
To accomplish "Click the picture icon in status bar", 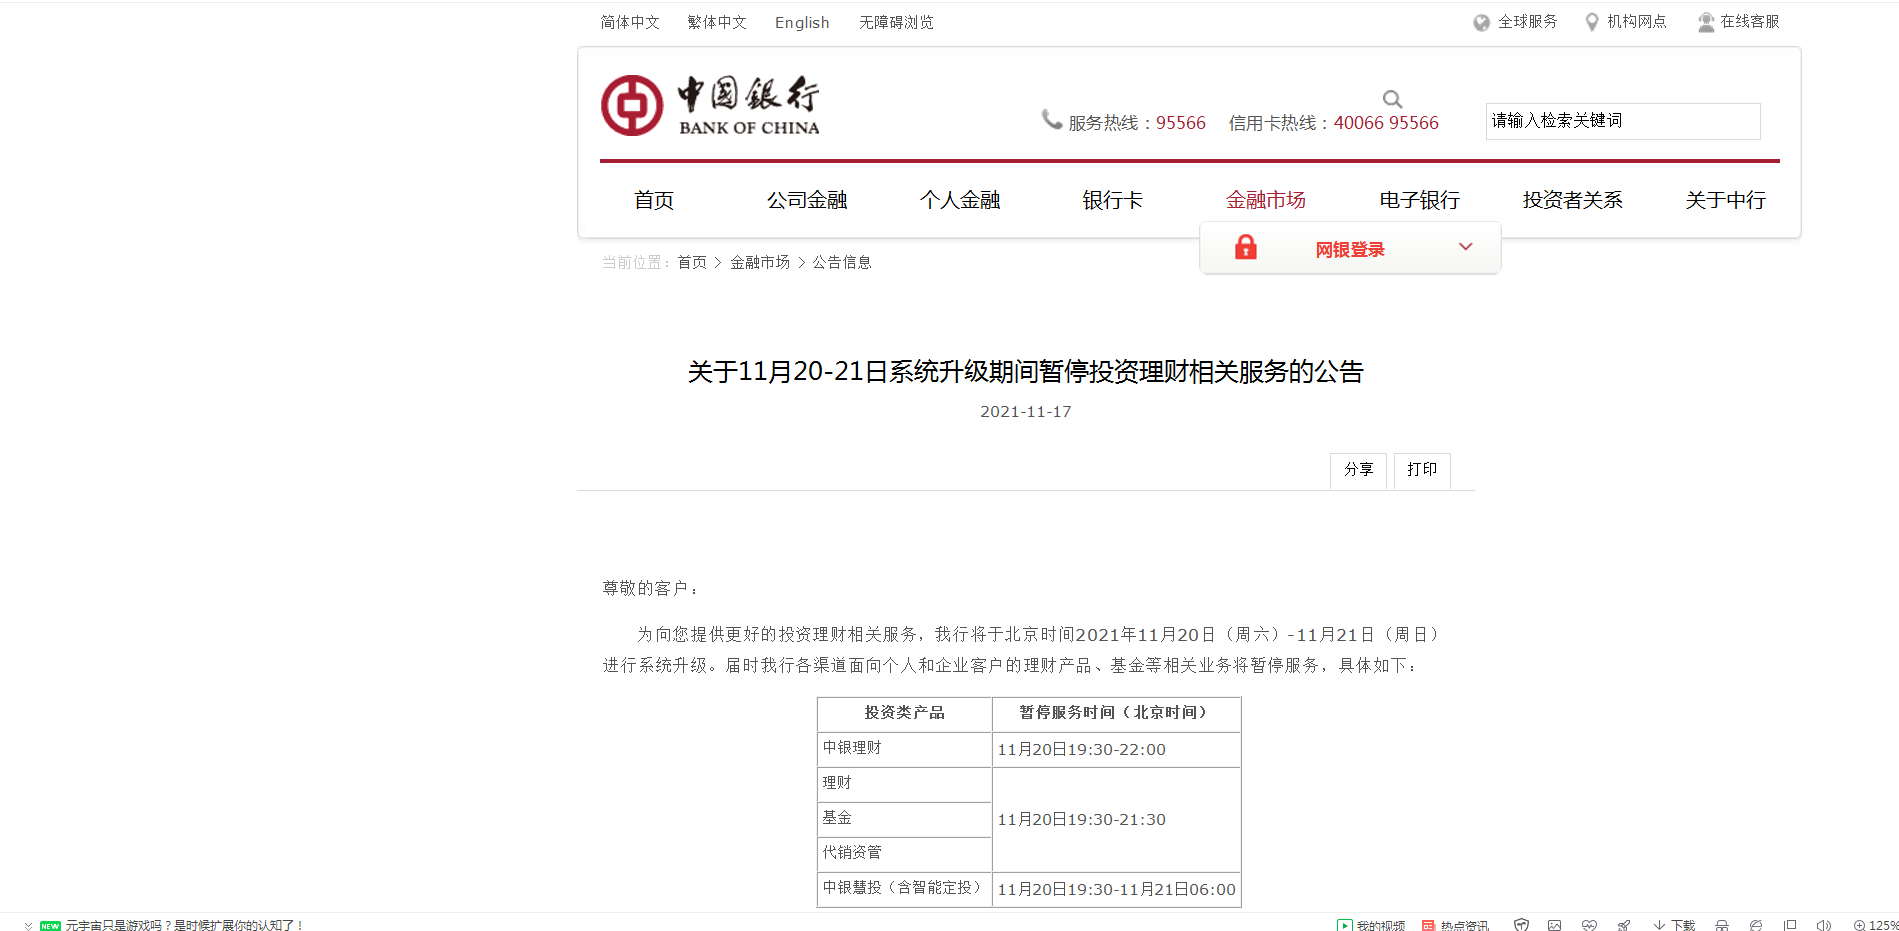I will (x=1554, y=925).
